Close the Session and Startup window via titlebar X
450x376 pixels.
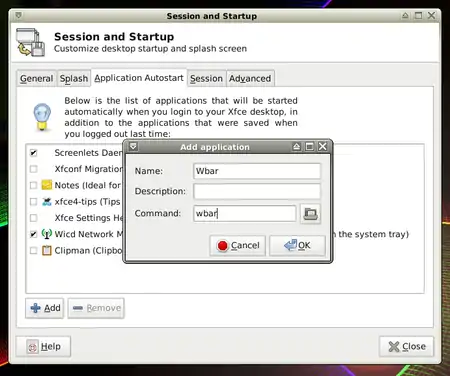tap(431, 15)
